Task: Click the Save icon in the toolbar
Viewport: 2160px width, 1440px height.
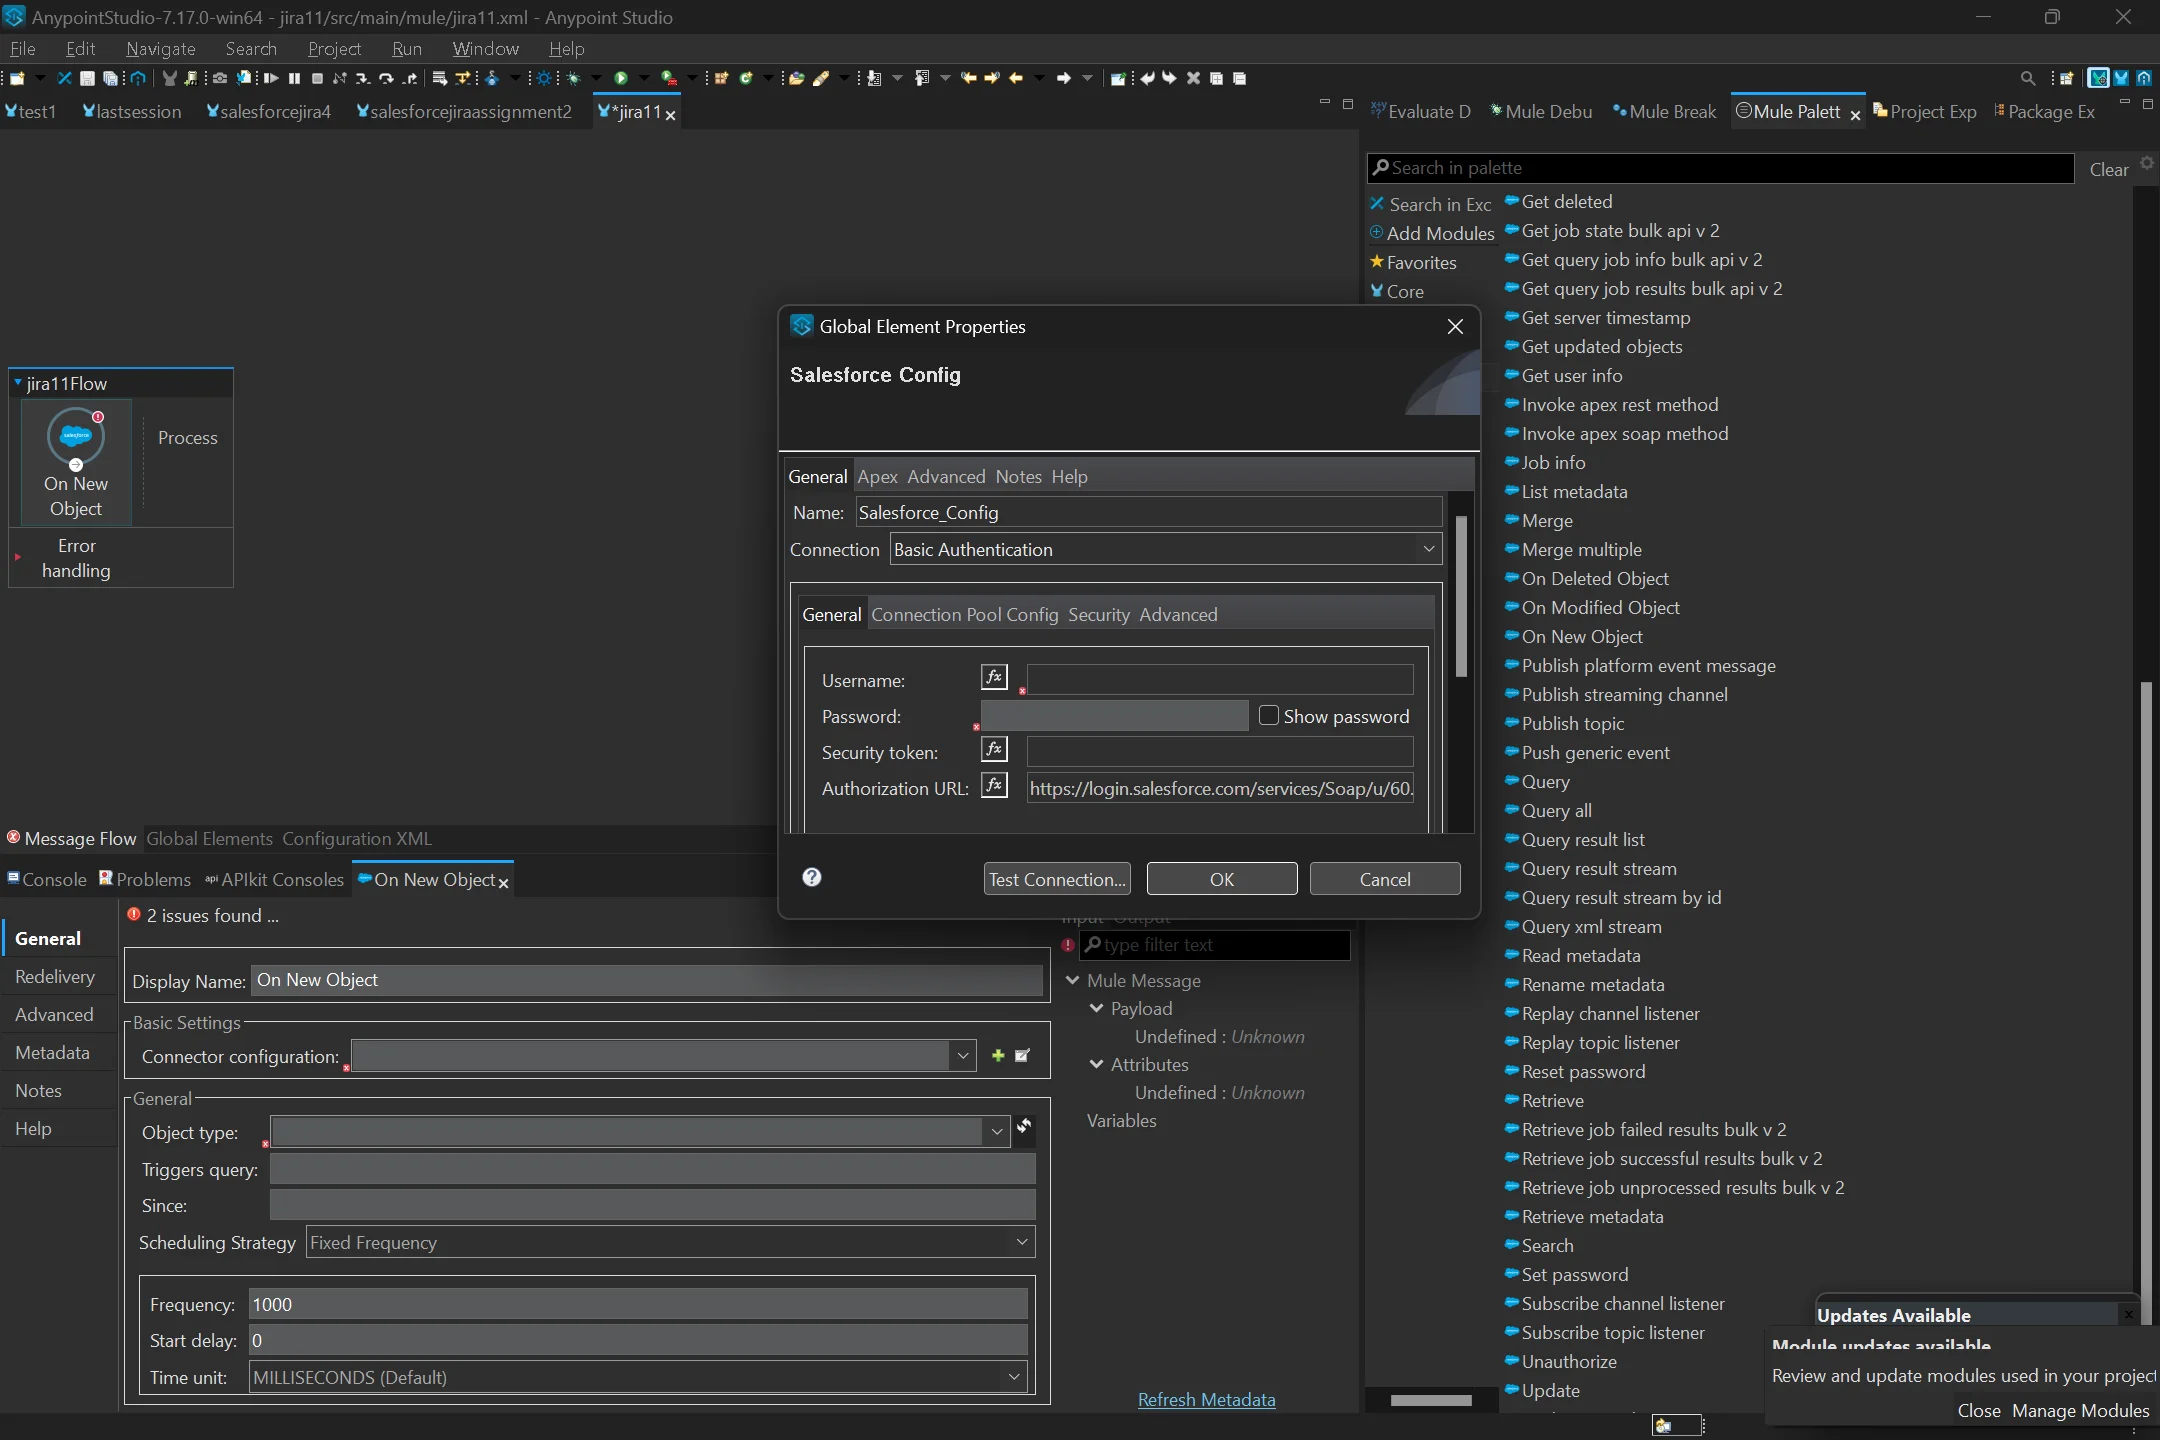Action: tap(86, 78)
